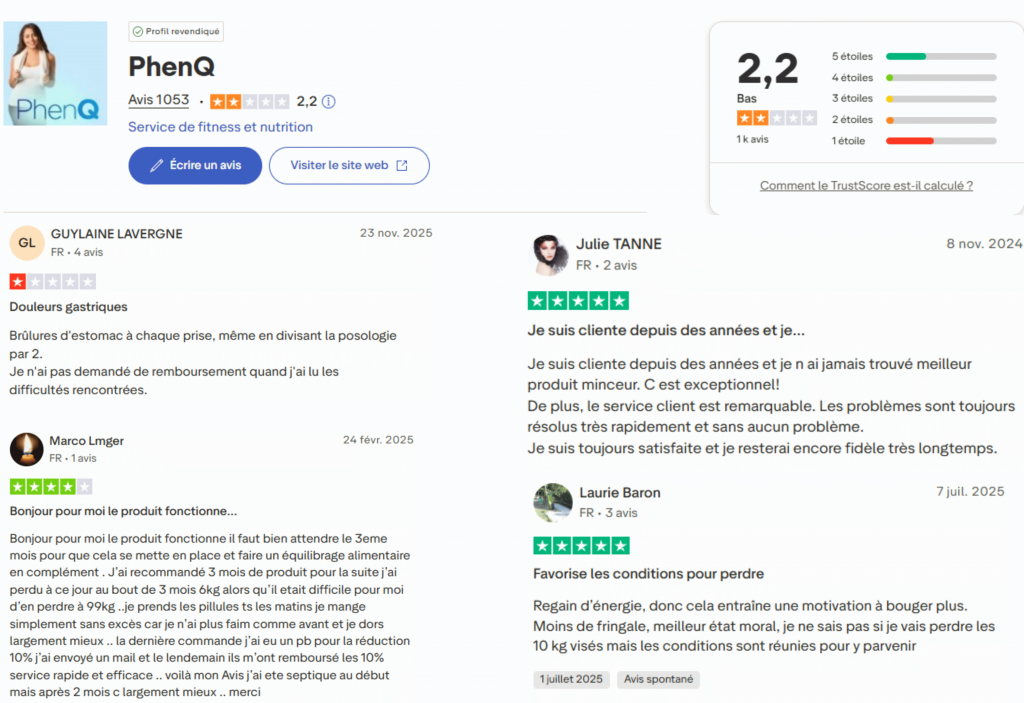The width and height of the screenshot is (1024, 703).
Task: Click the GL initials avatar of Guylaine Lavergne
Action: 26,242
